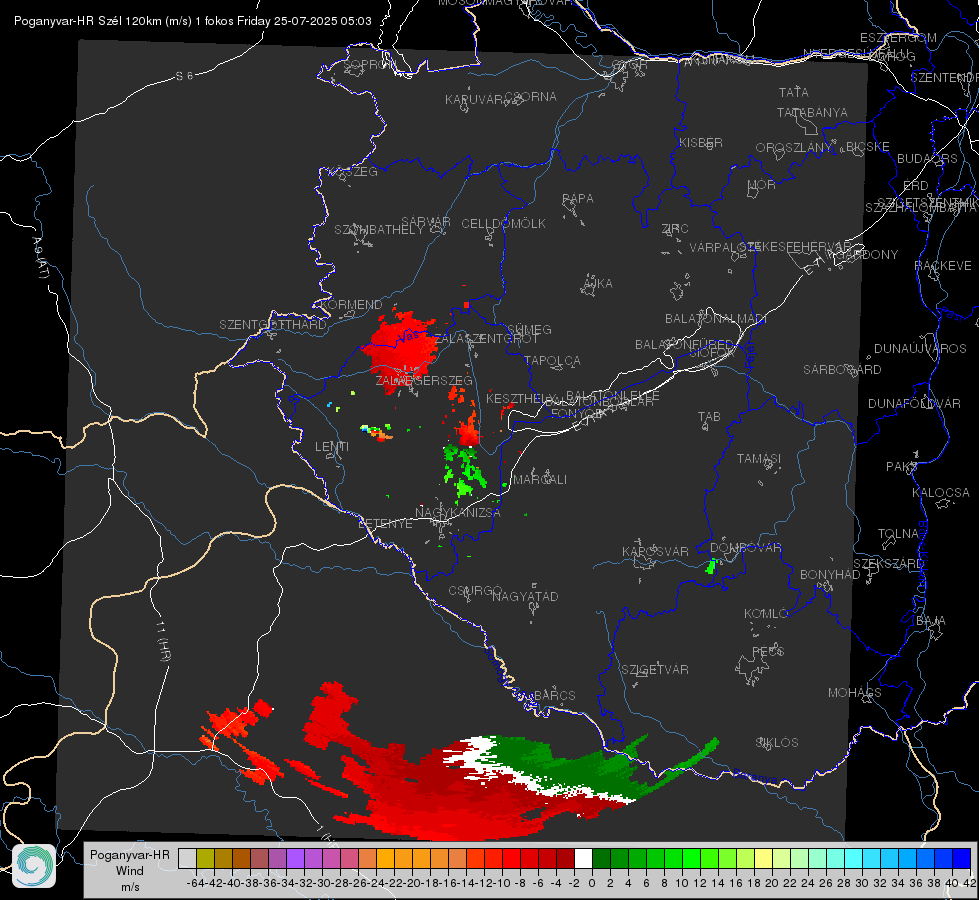
Task: Click the large red echo over Zalaegerszeg
Action: (x=401, y=350)
